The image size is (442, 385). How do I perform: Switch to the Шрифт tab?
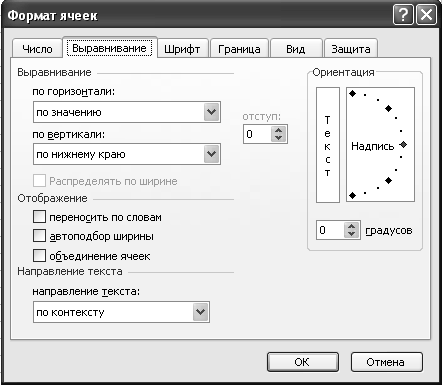182,49
